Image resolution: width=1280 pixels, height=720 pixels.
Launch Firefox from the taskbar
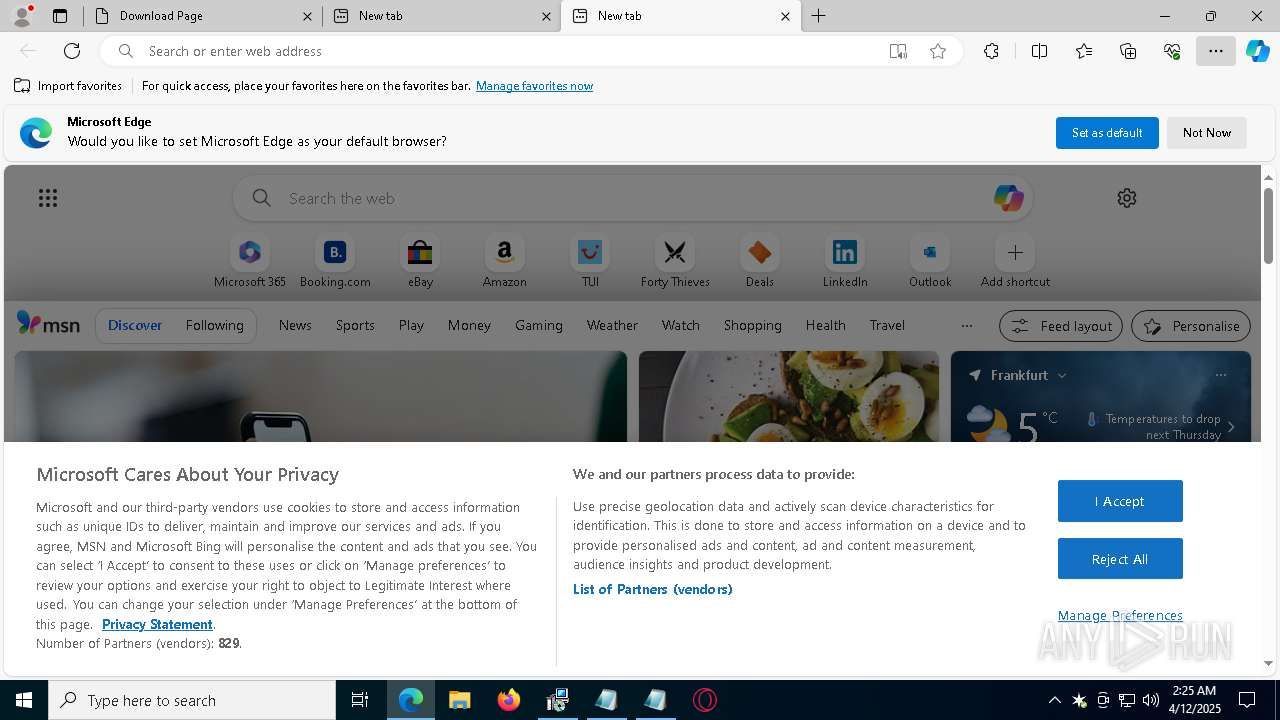coord(508,700)
